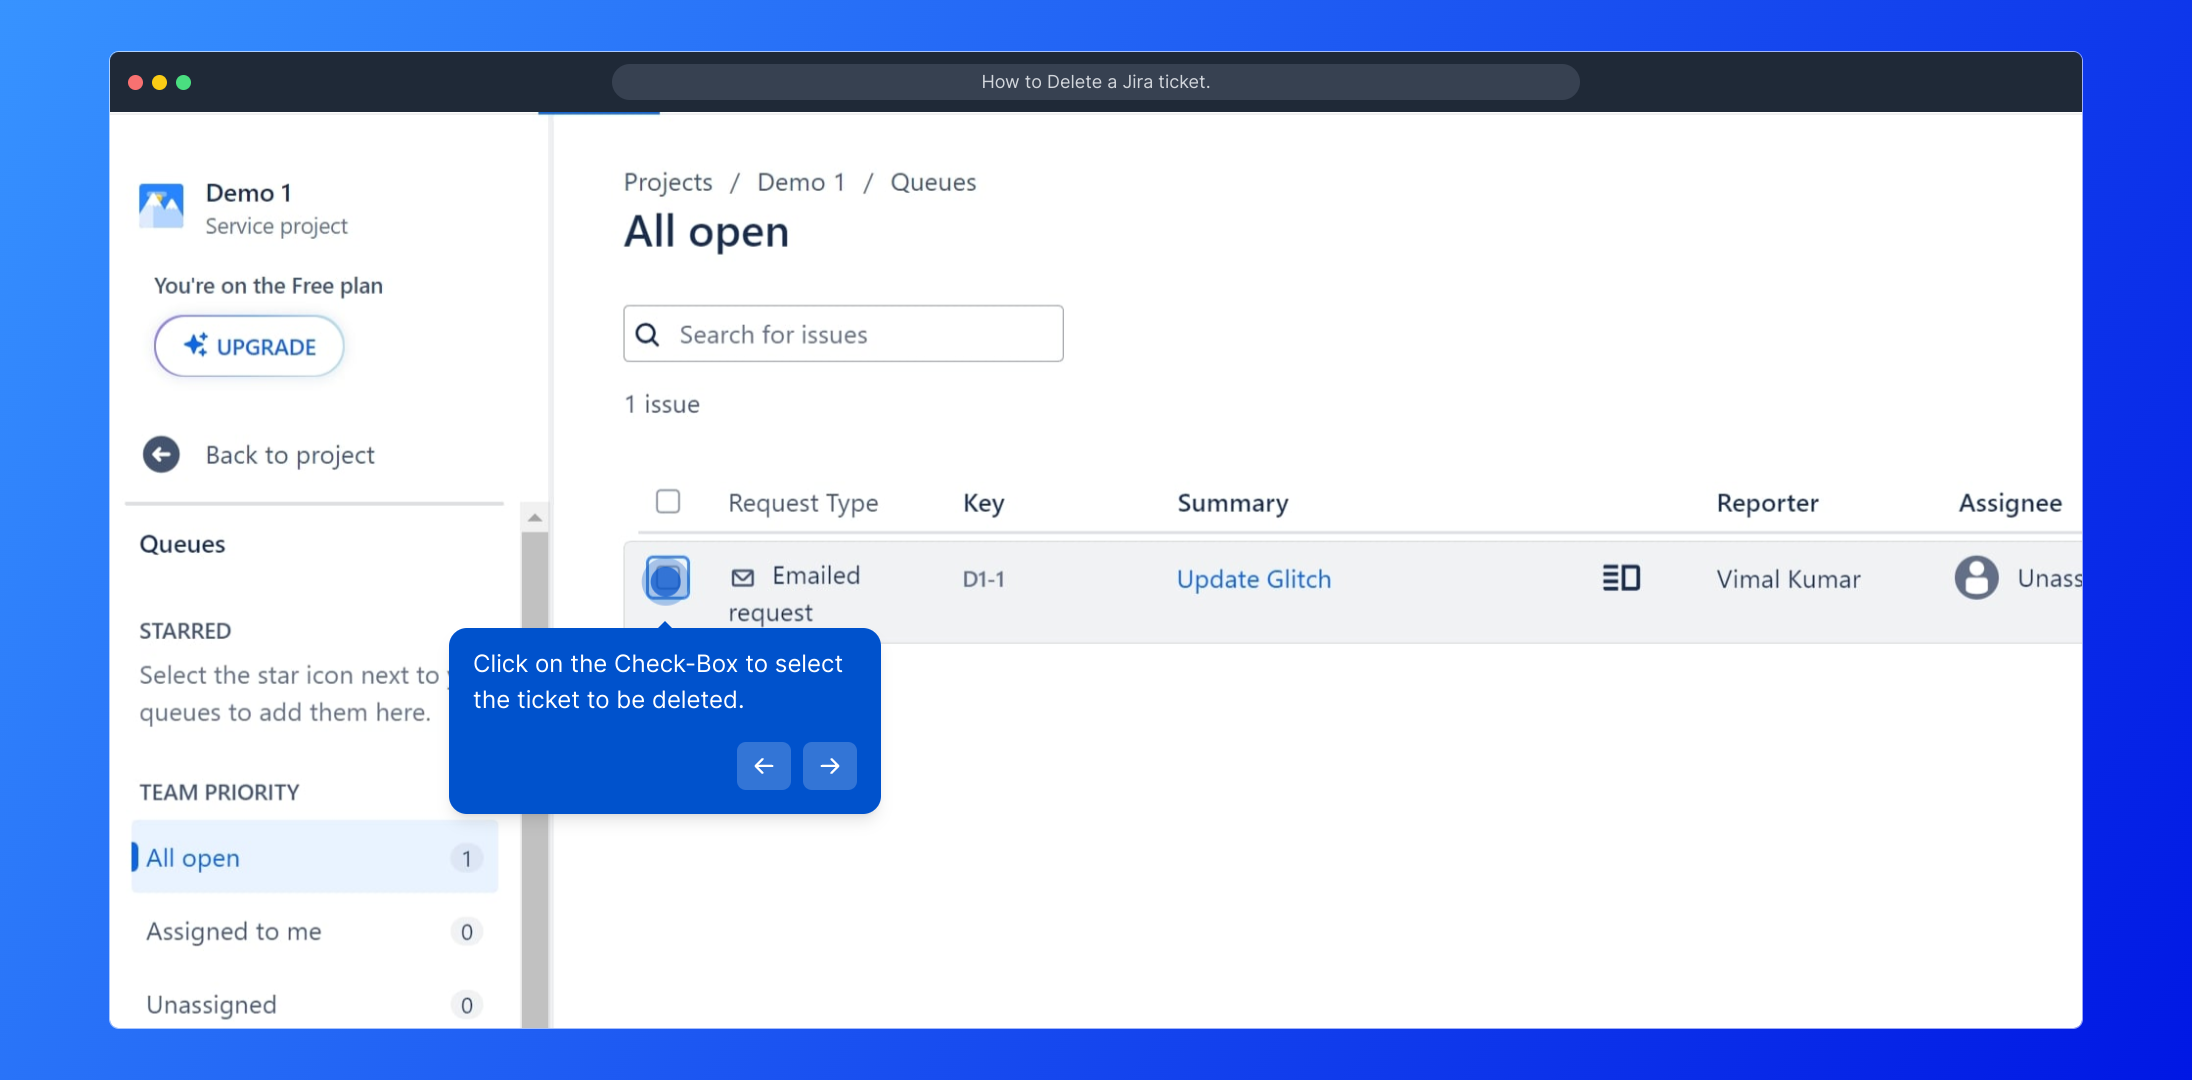The width and height of the screenshot is (2192, 1080).
Task: Open the Update Glitch issue link
Action: (1253, 579)
